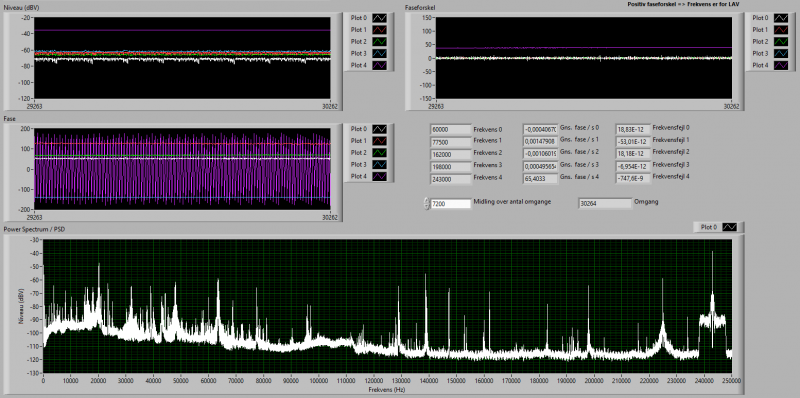The image size is (800, 398).
Task: Click the Positiv faseforskel note text
Action: (684, 4)
